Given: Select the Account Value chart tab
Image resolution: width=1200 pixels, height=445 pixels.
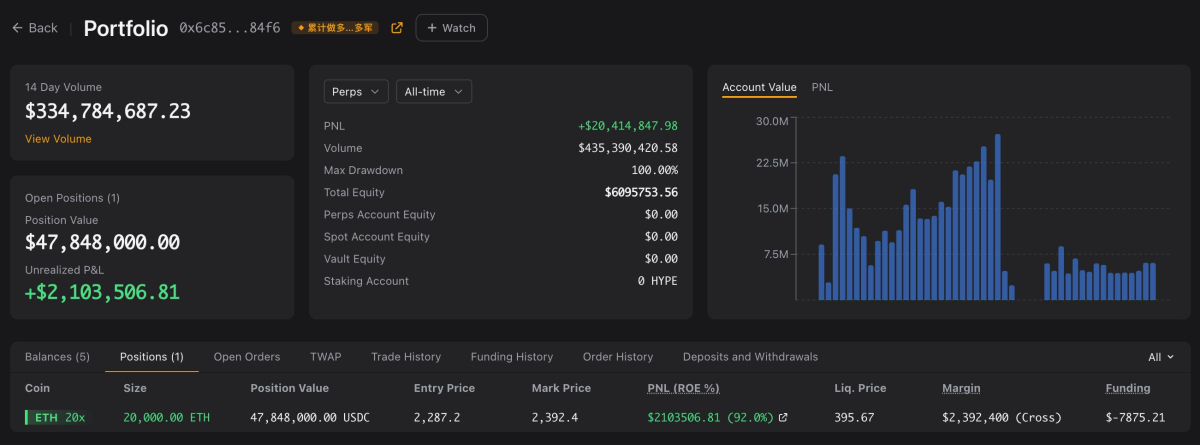Looking at the screenshot, I should (759, 87).
